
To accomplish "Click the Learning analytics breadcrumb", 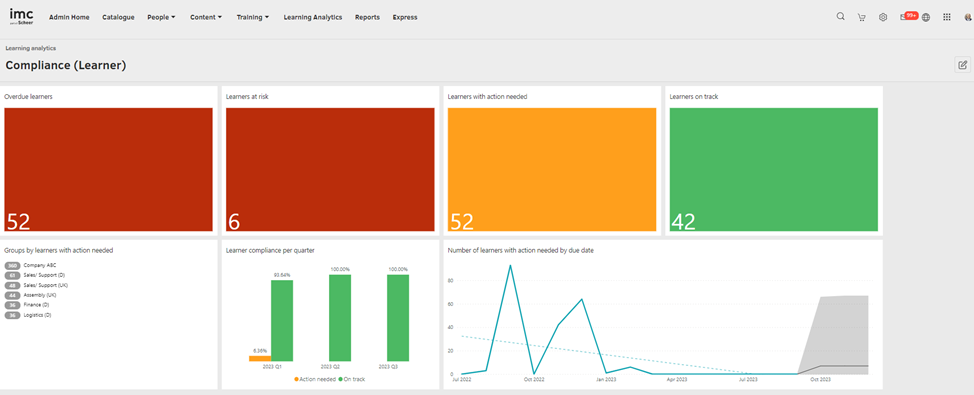I will [x=31, y=48].
